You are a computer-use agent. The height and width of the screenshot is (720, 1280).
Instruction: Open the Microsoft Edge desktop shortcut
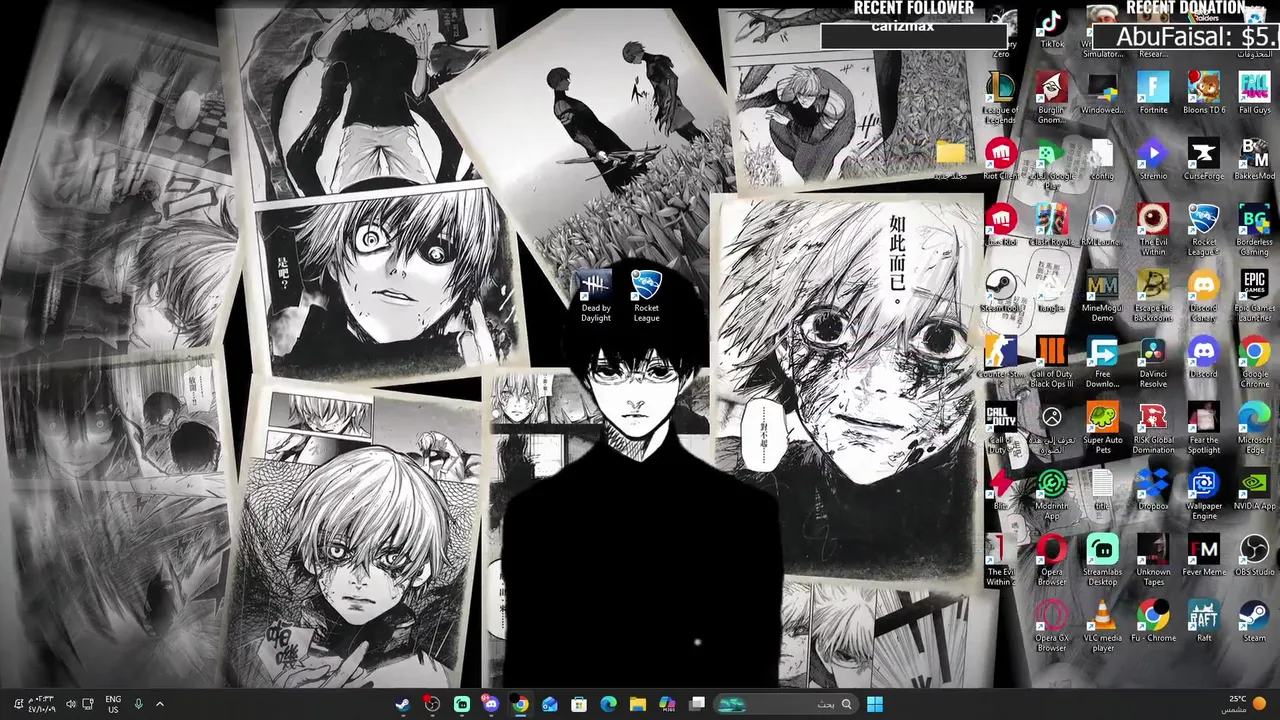(1254, 427)
